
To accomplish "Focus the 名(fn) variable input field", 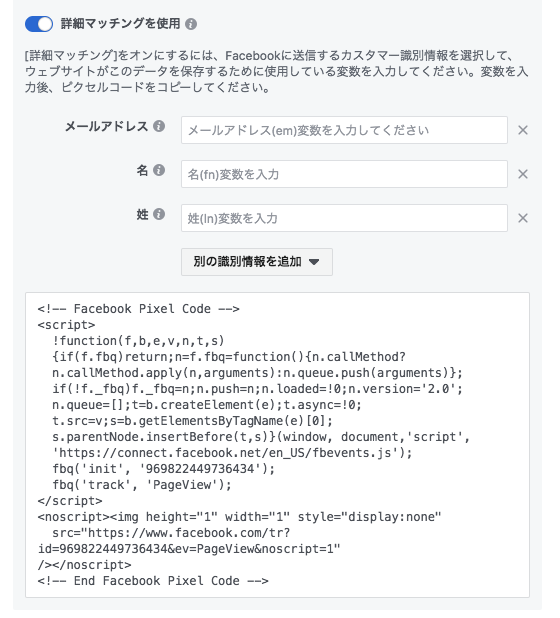I will [344, 174].
